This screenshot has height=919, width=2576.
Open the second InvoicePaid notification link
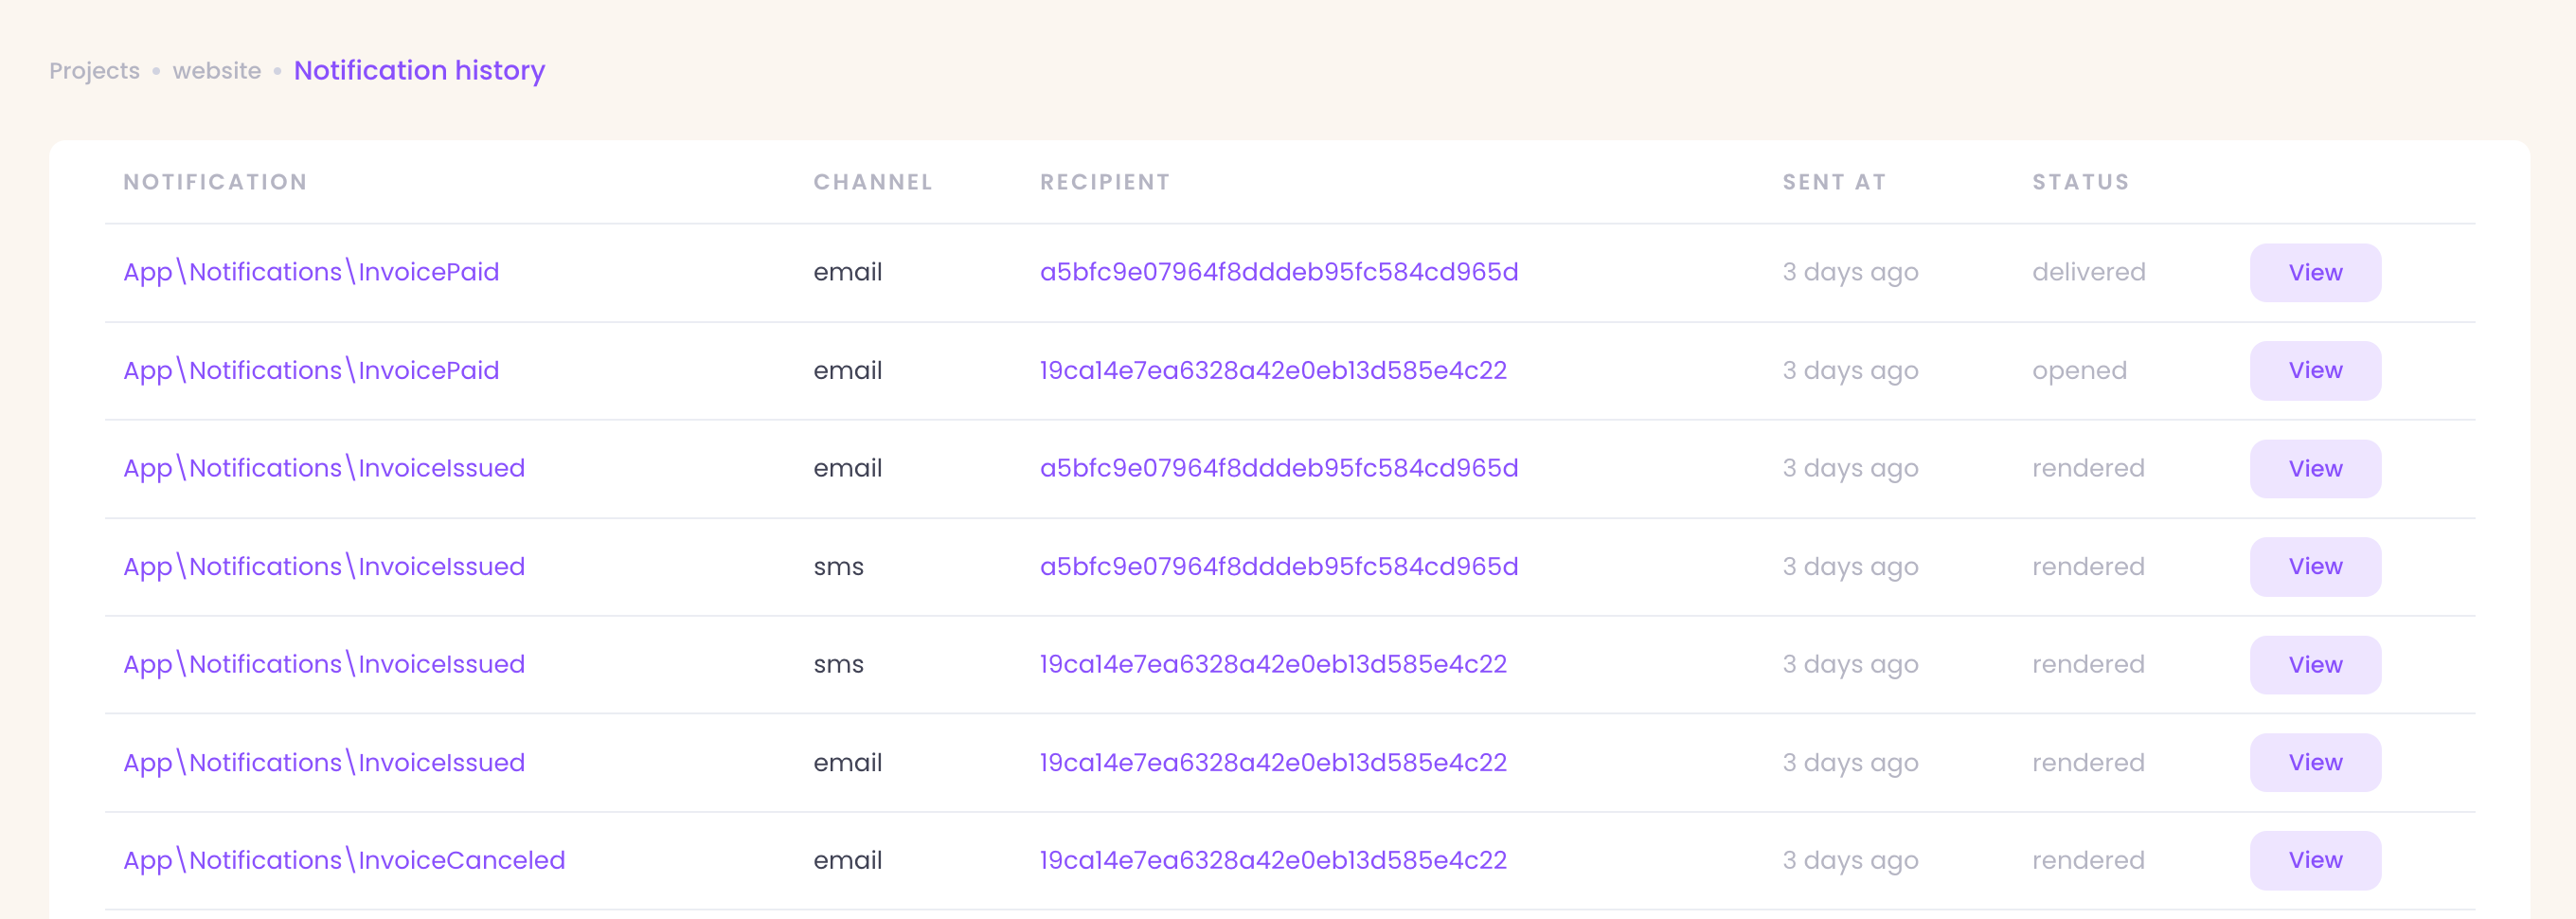click(311, 370)
